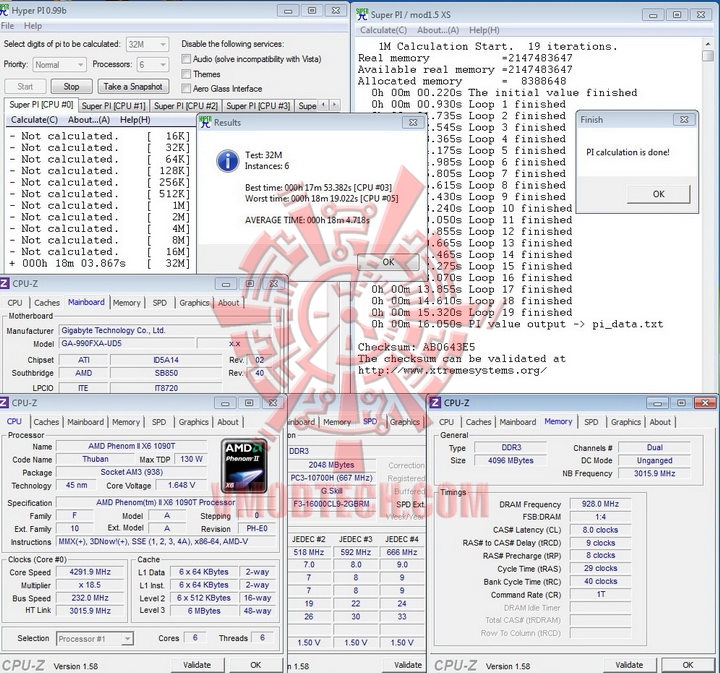This screenshot has height=673, width=720.
Task: Click the Multiplier value x 18.5
Action: (90, 585)
